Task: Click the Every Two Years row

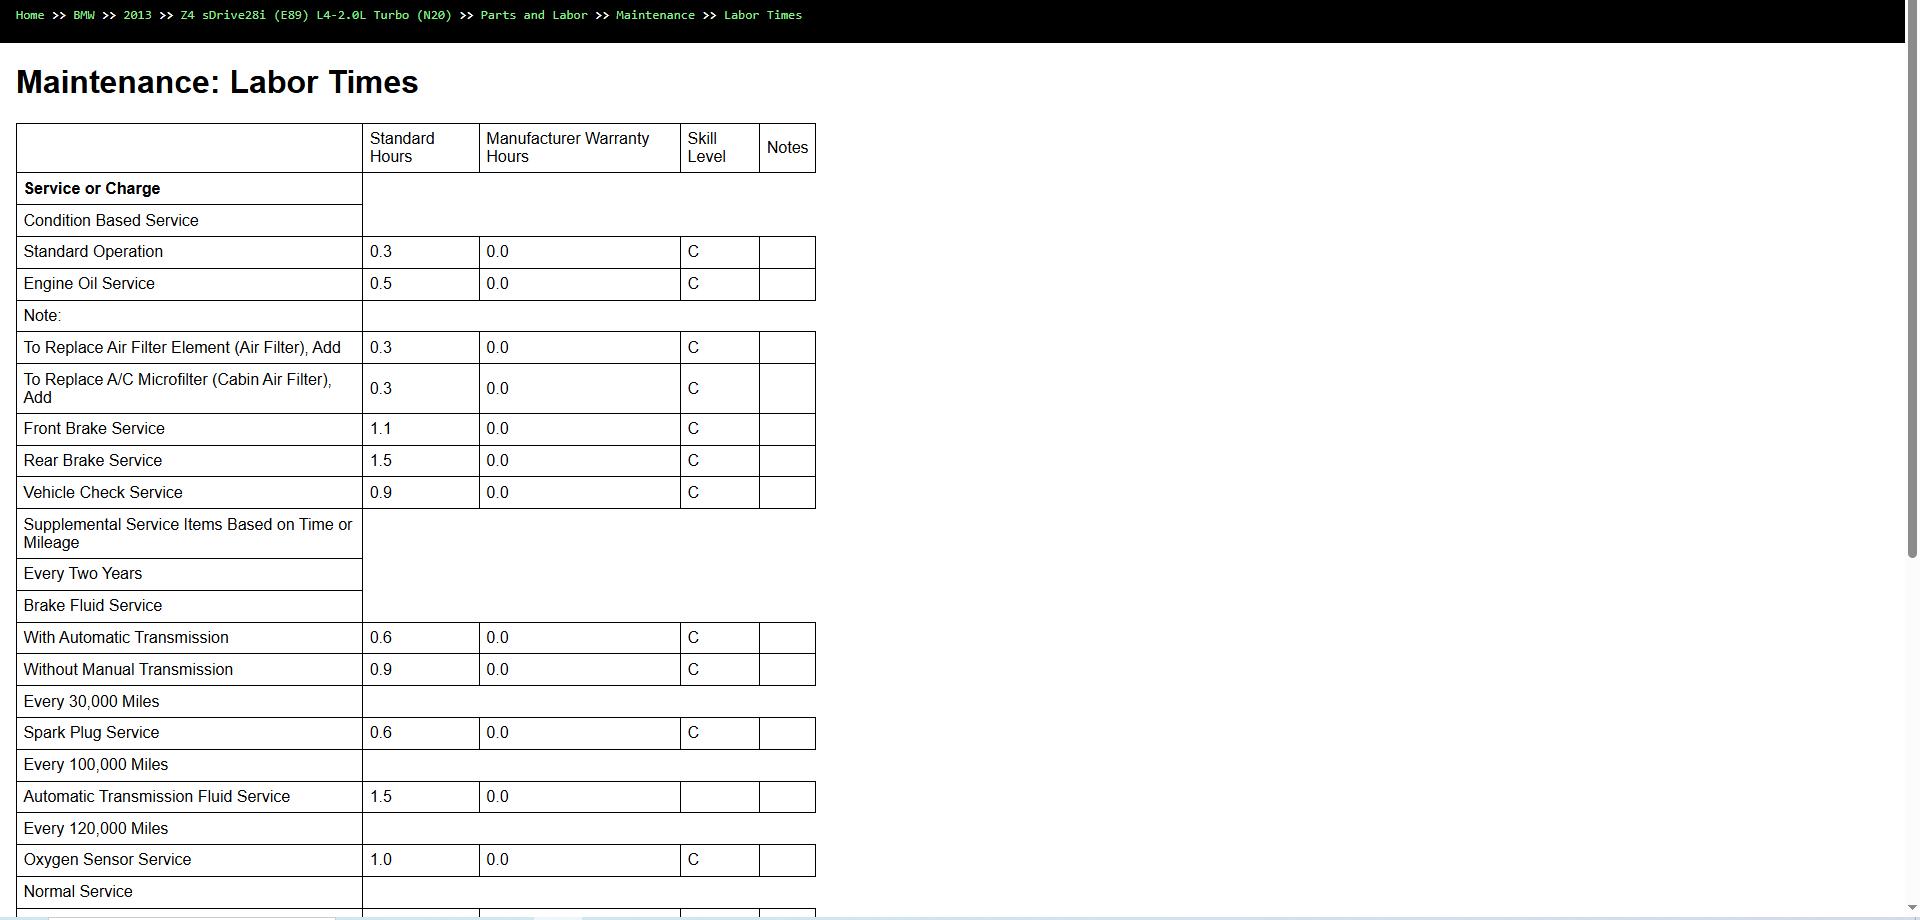Action: 189,574
